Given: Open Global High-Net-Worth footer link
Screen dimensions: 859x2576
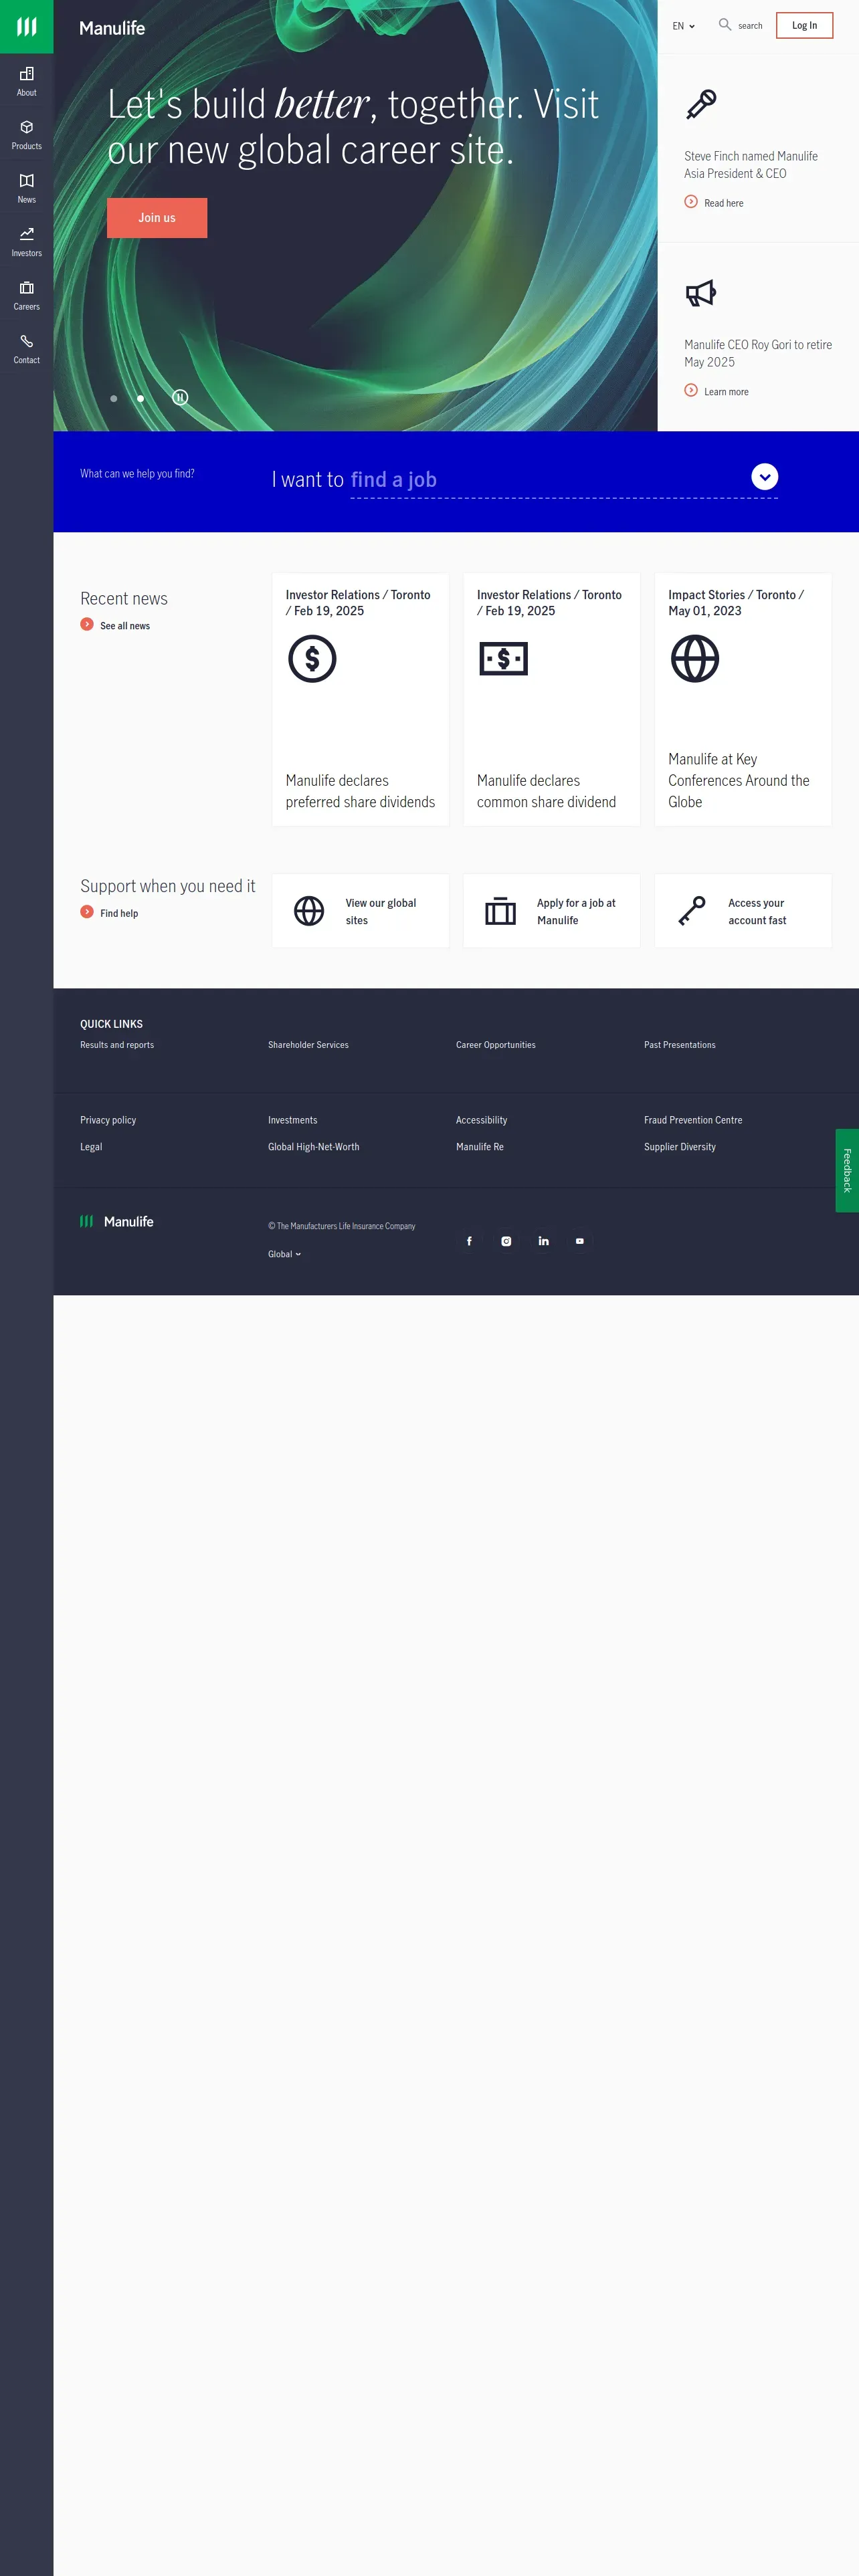Looking at the screenshot, I should [x=313, y=1147].
